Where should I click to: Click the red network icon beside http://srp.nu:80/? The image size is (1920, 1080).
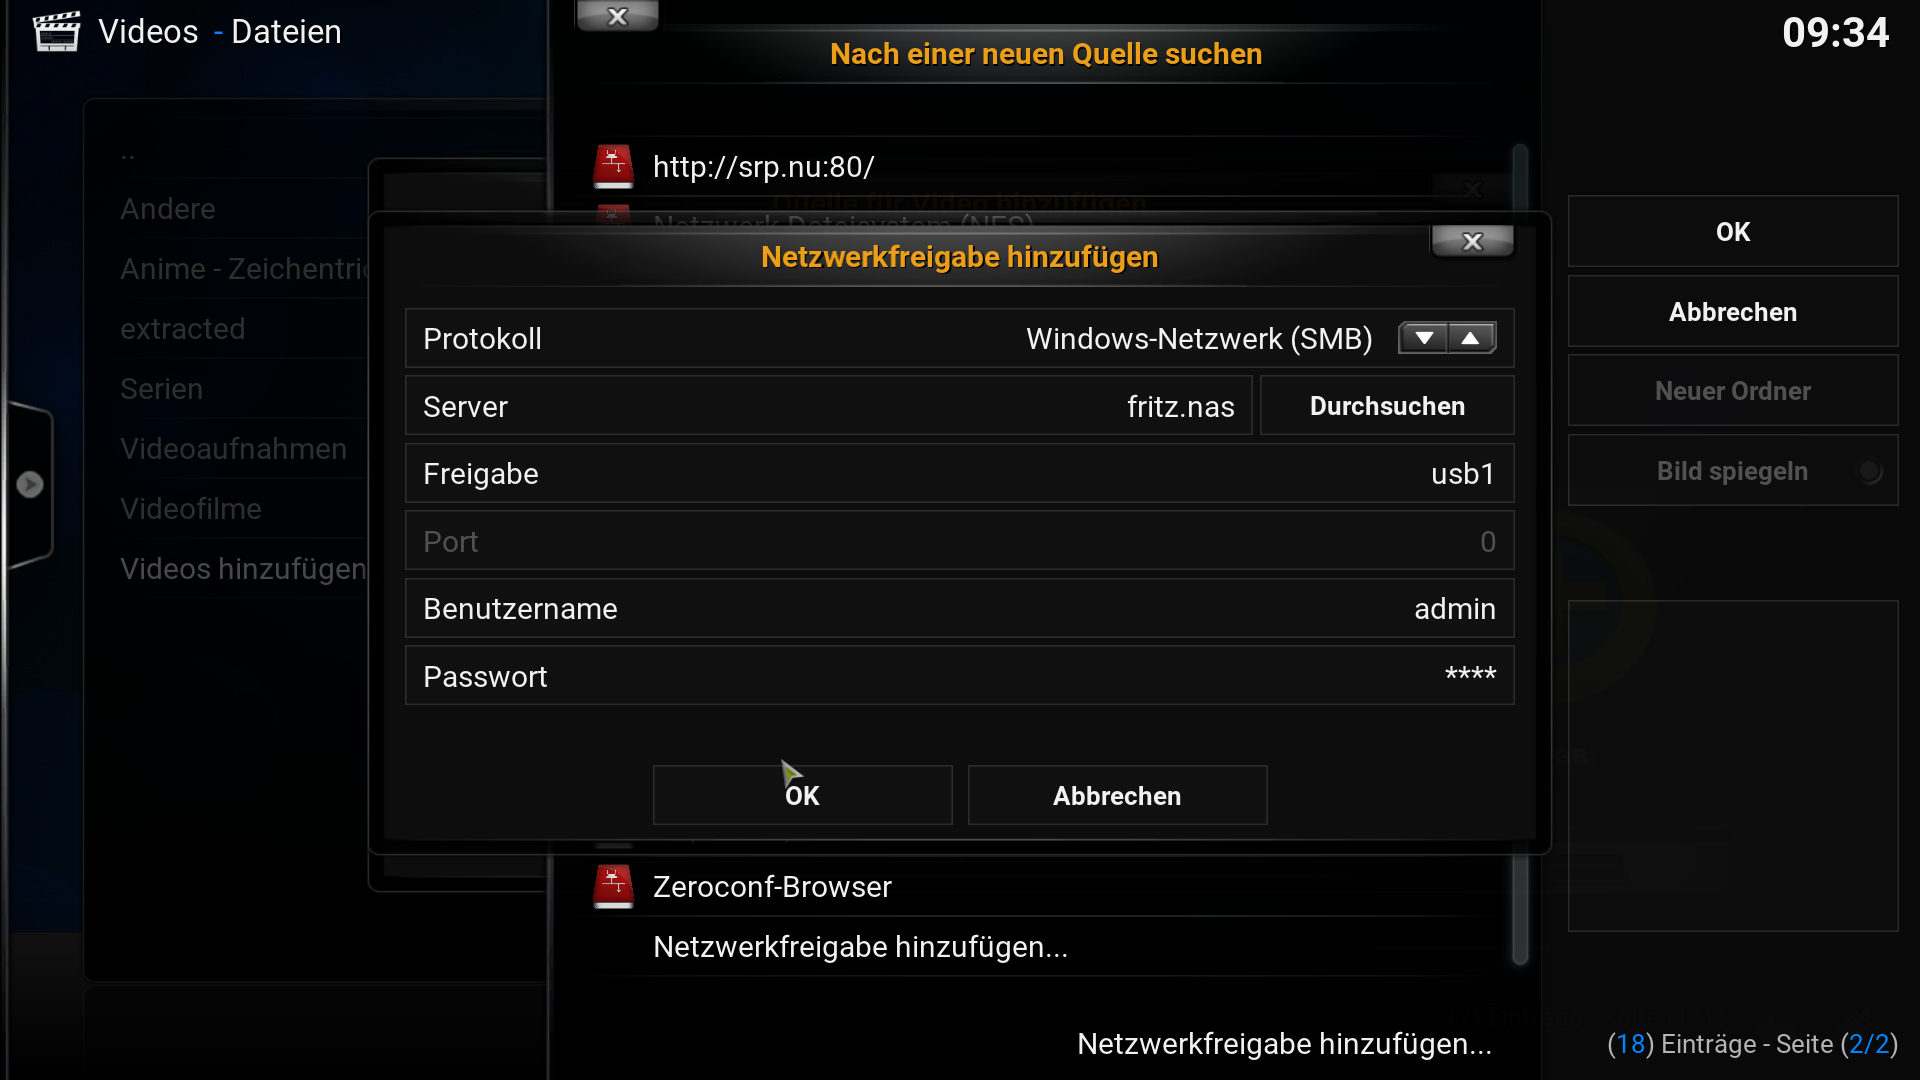(x=613, y=166)
